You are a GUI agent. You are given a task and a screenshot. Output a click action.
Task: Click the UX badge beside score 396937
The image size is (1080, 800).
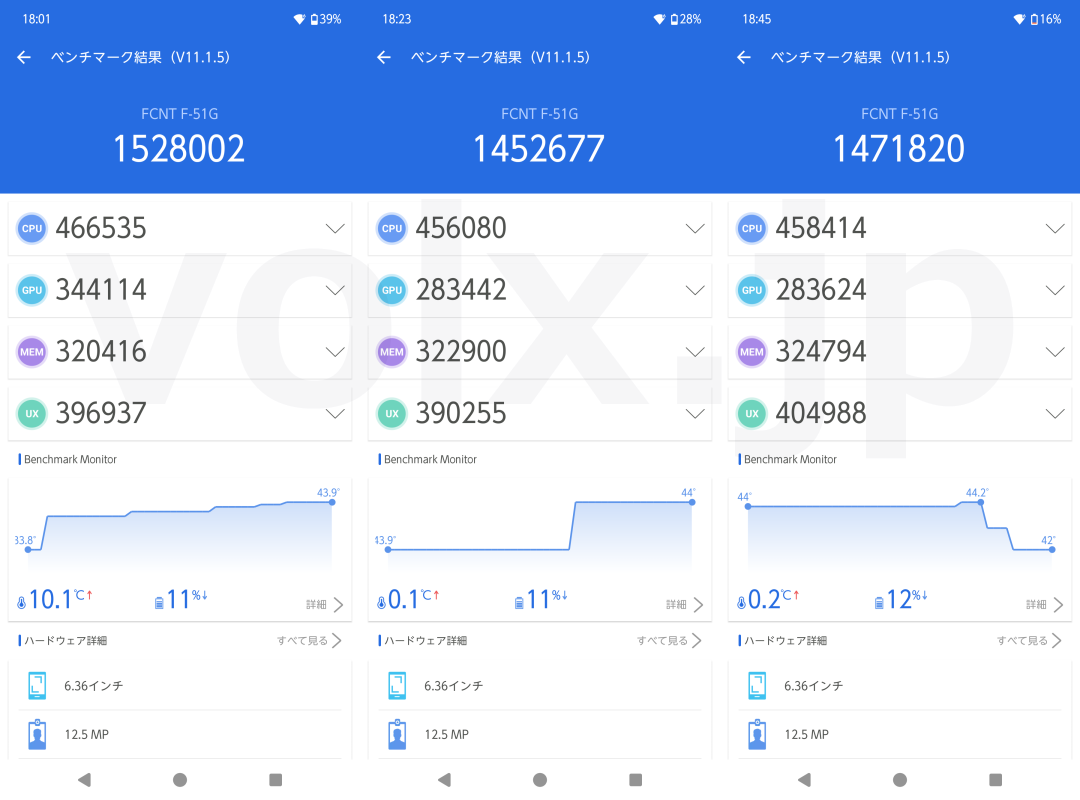click(x=32, y=413)
